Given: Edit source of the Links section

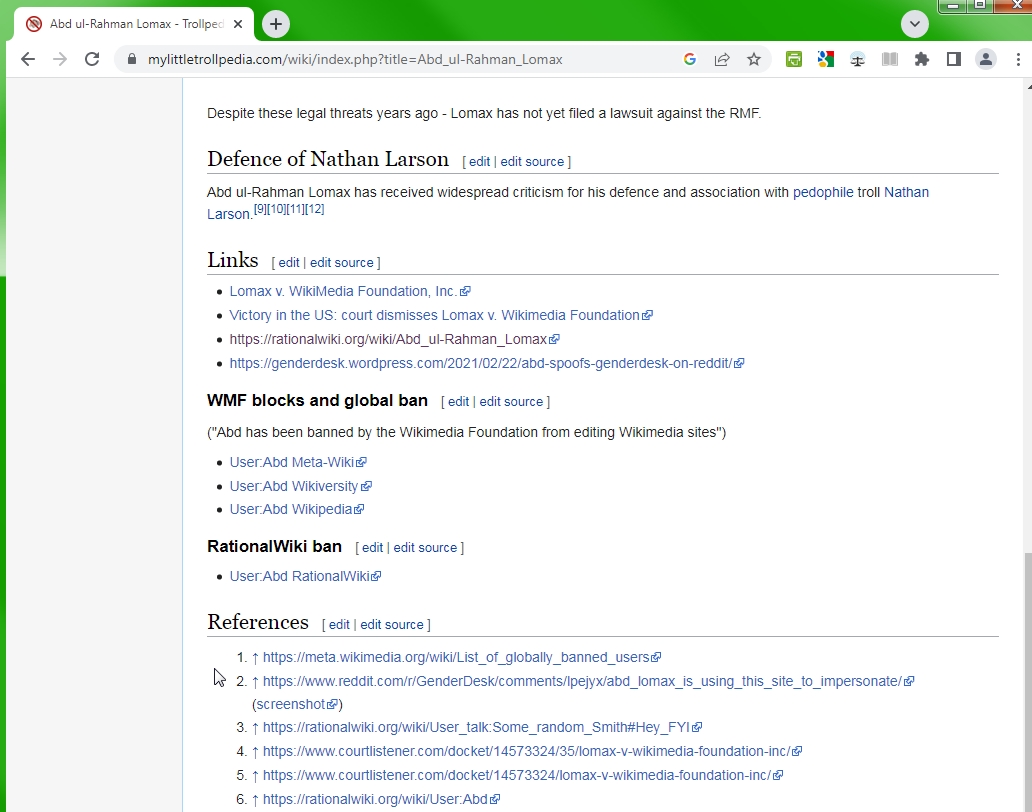Looking at the screenshot, I should (342, 263).
